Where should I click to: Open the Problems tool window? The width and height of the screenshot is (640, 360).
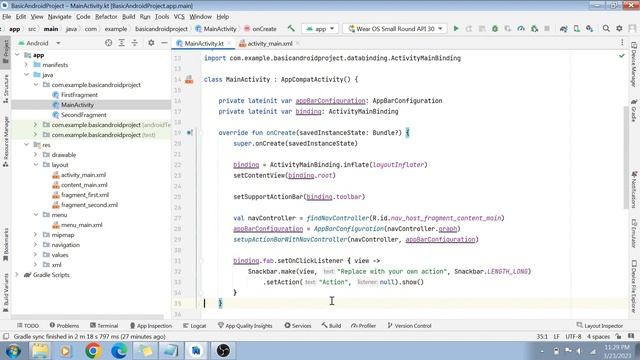coord(64,326)
